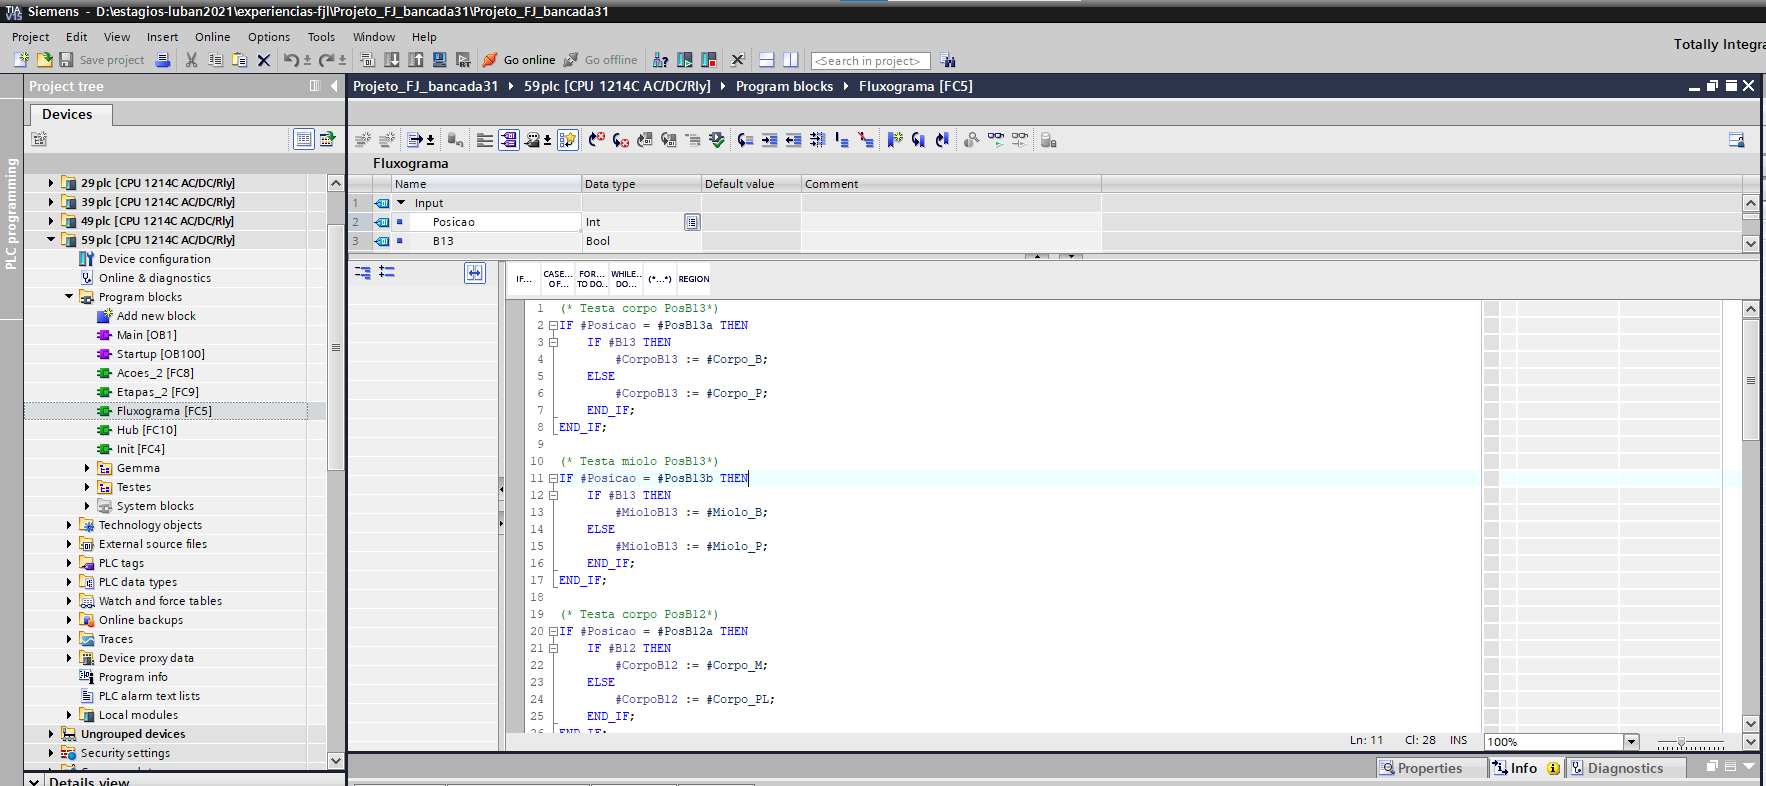Toggle code fold at line 2

[x=553, y=326]
